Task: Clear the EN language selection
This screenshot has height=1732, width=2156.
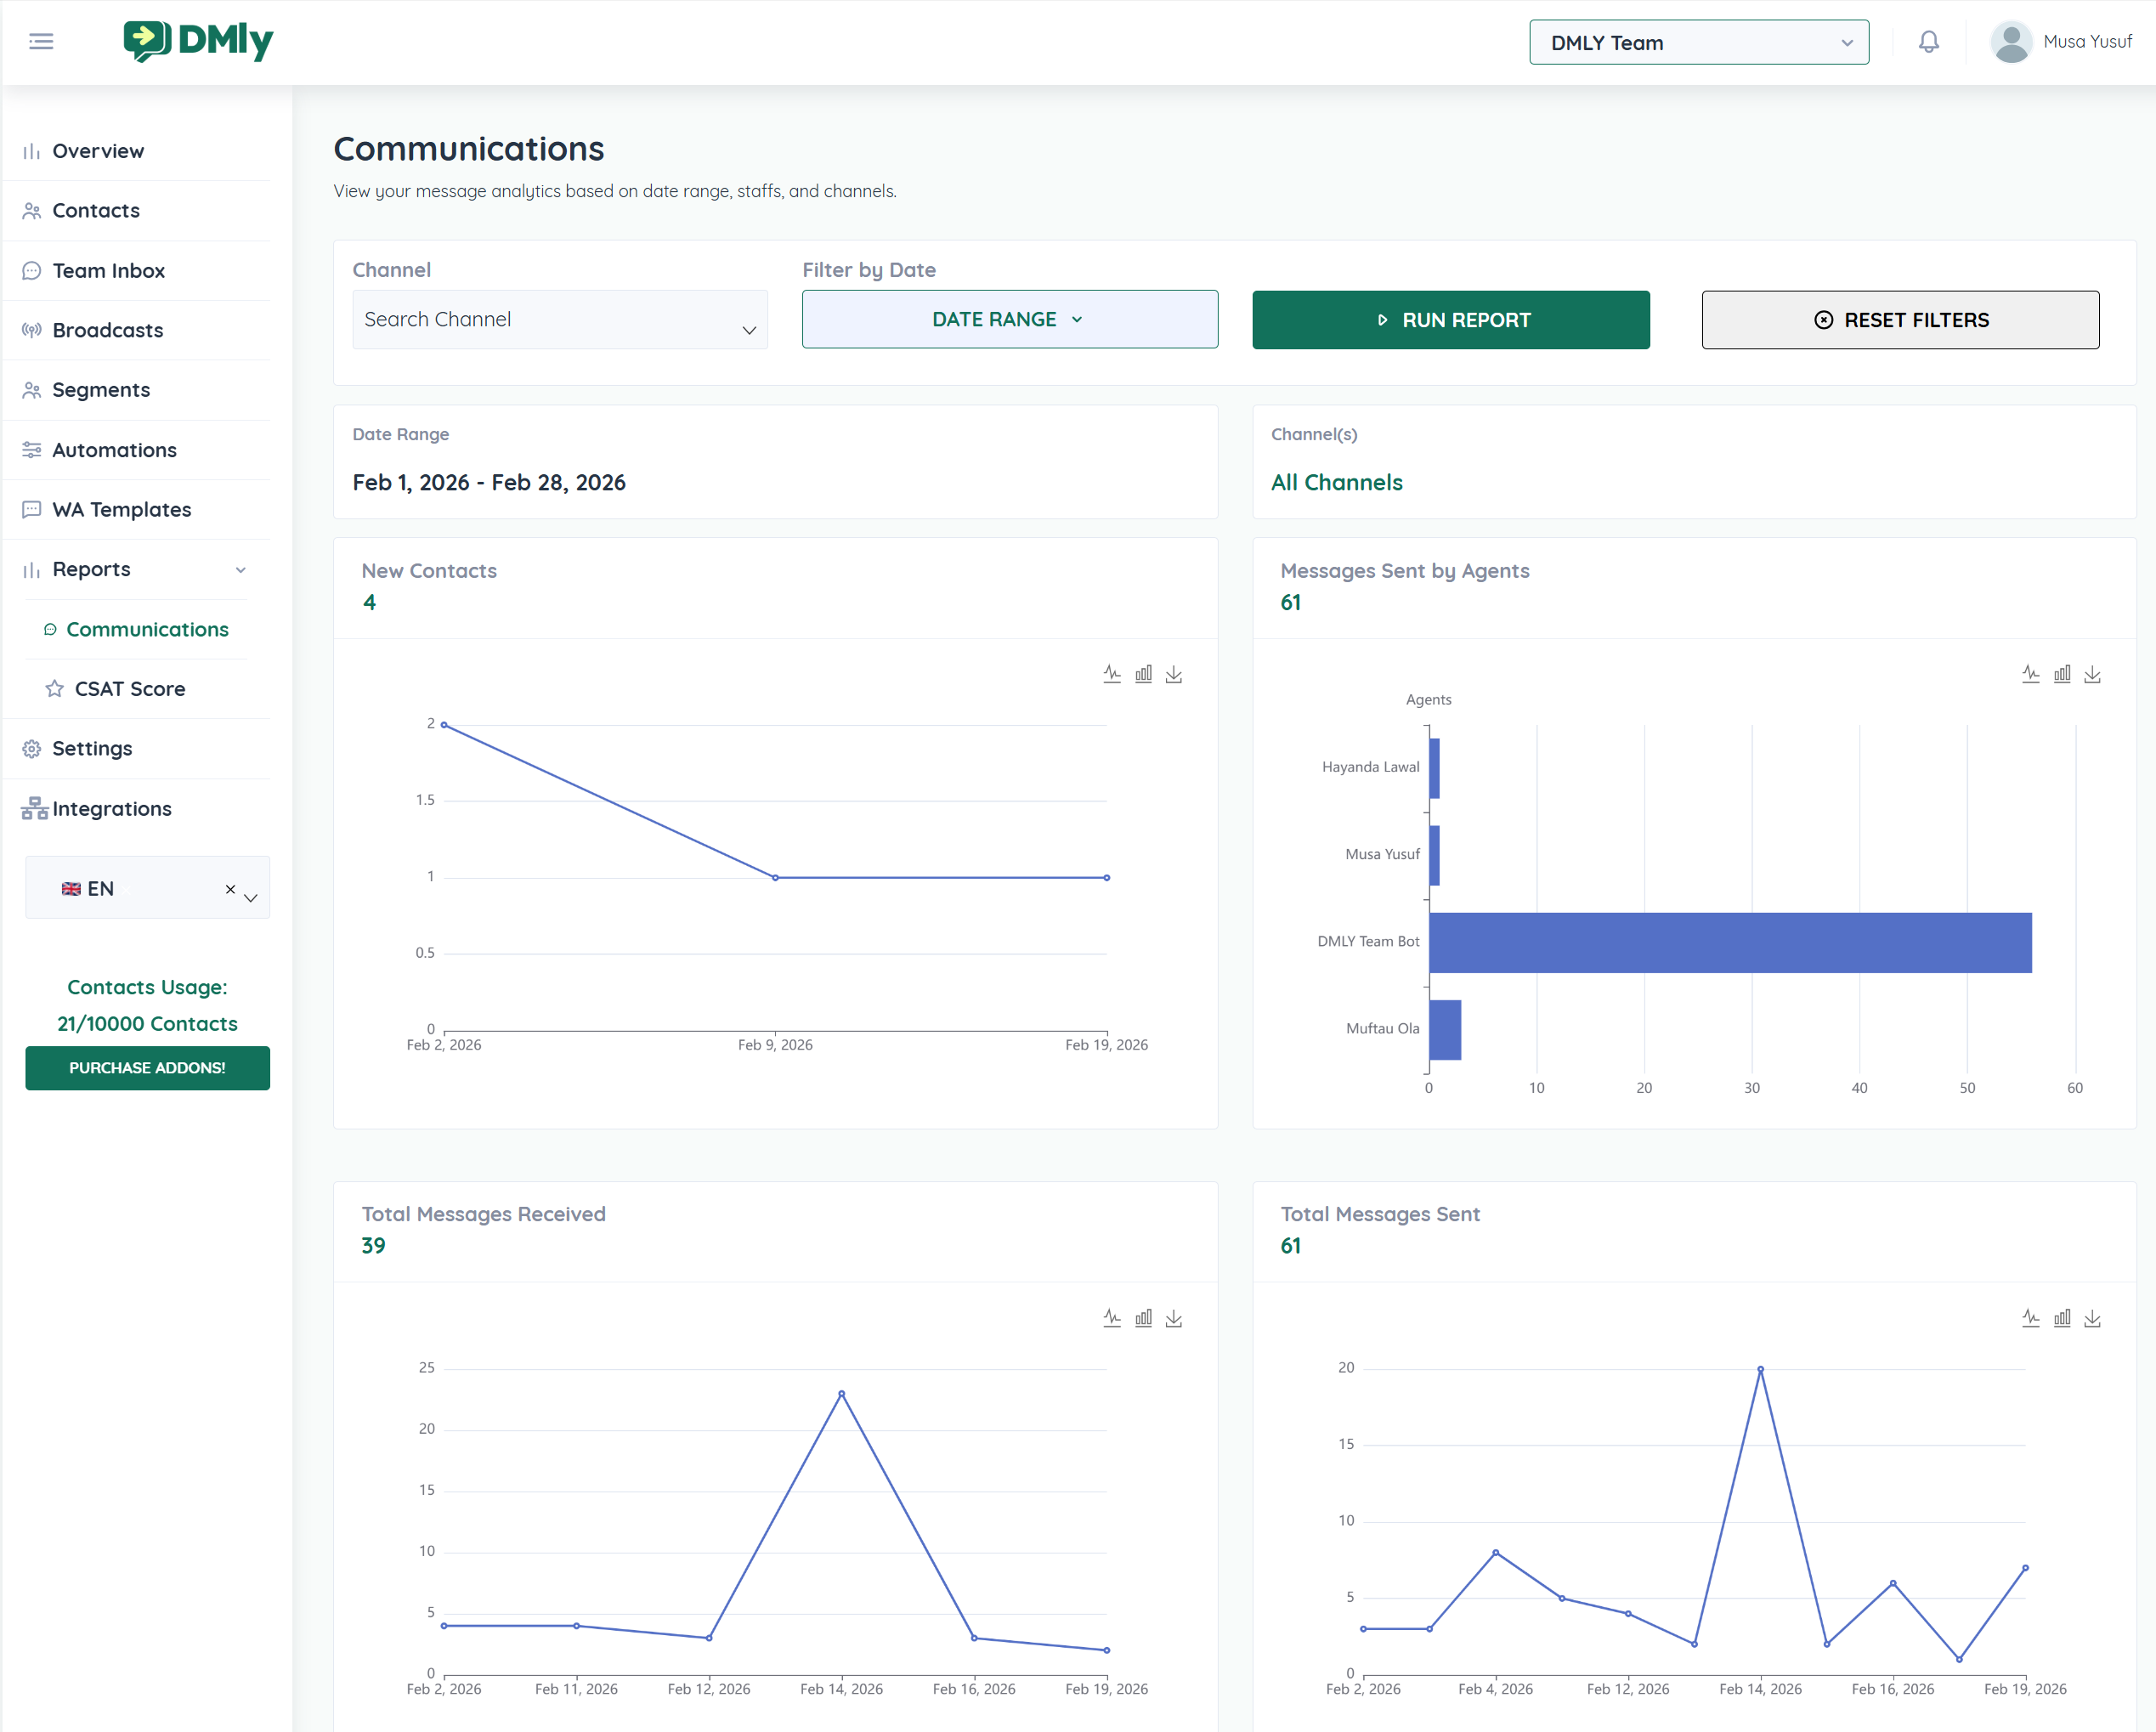Action: [x=230, y=889]
